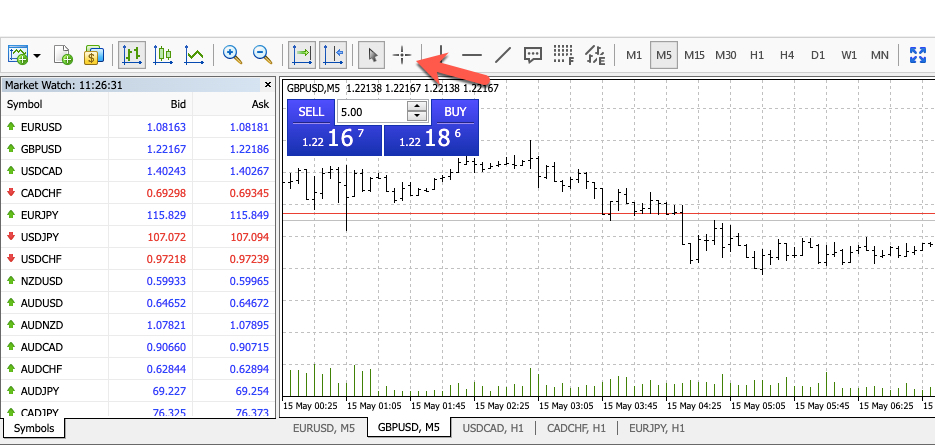This screenshot has height=445, width=935.
Task: Decrease lot volume with down arrow
Action: [x=417, y=117]
